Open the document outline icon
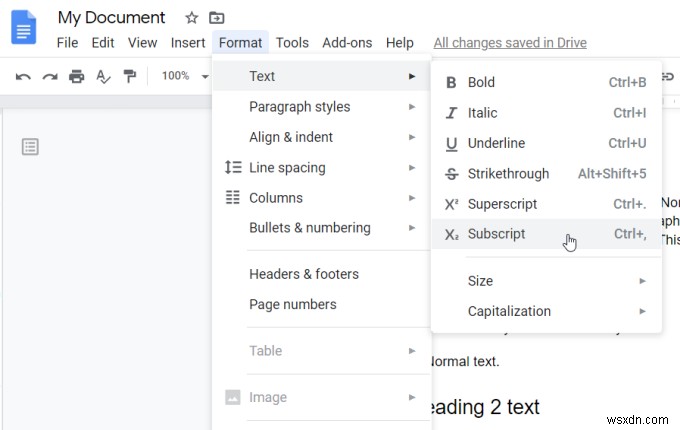The image size is (680, 430). coord(30,147)
